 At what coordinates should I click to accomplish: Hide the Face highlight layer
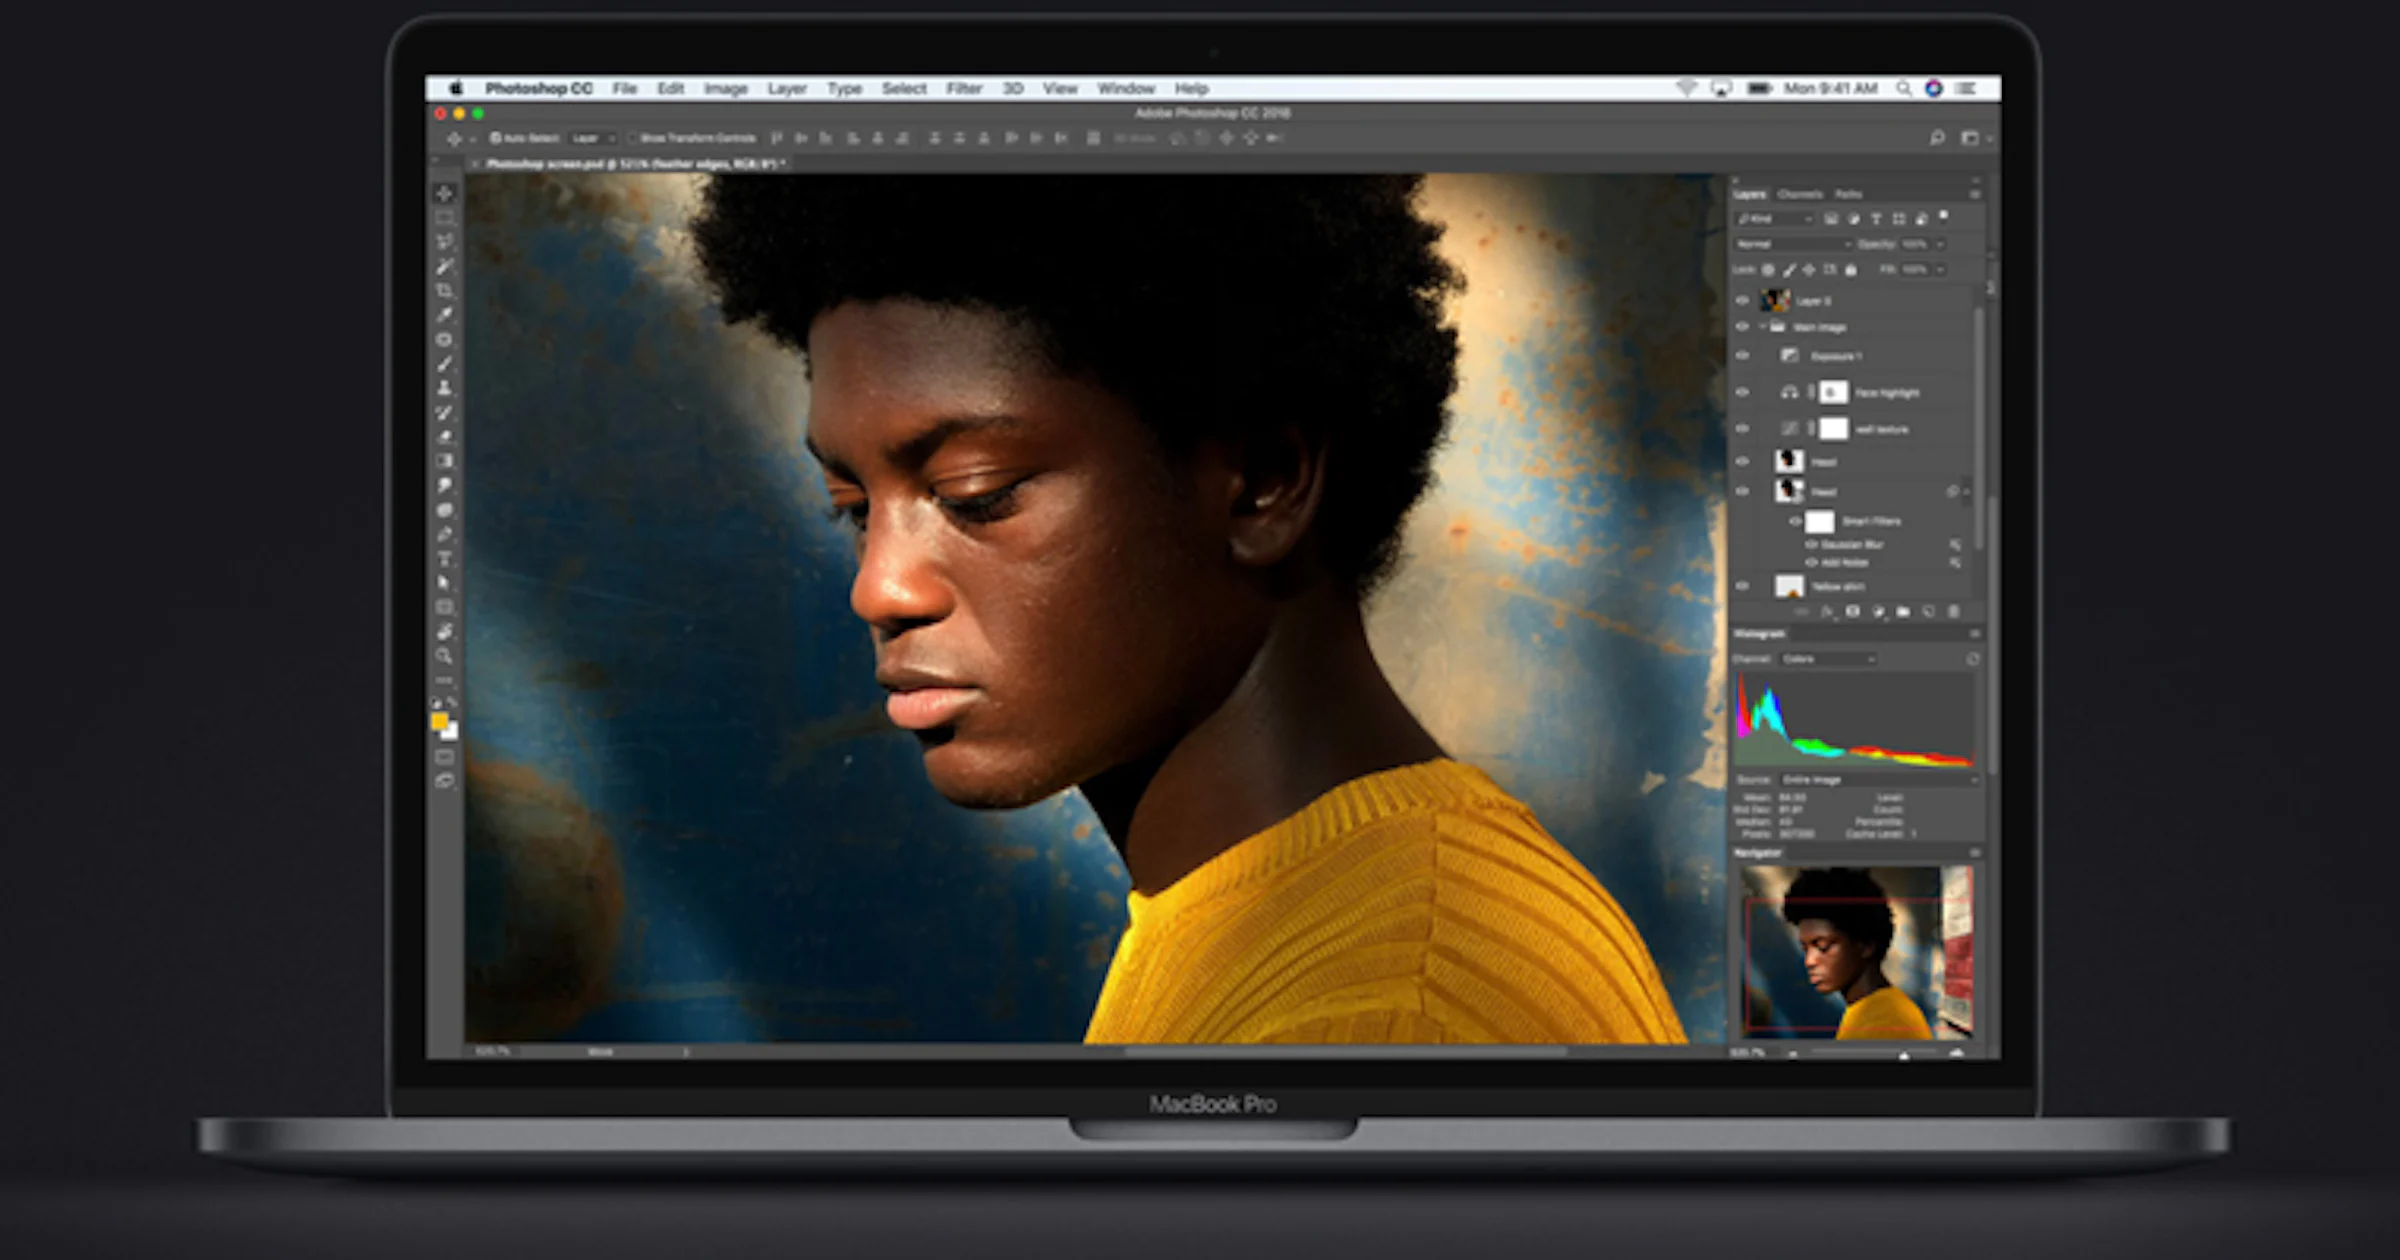tap(1743, 392)
